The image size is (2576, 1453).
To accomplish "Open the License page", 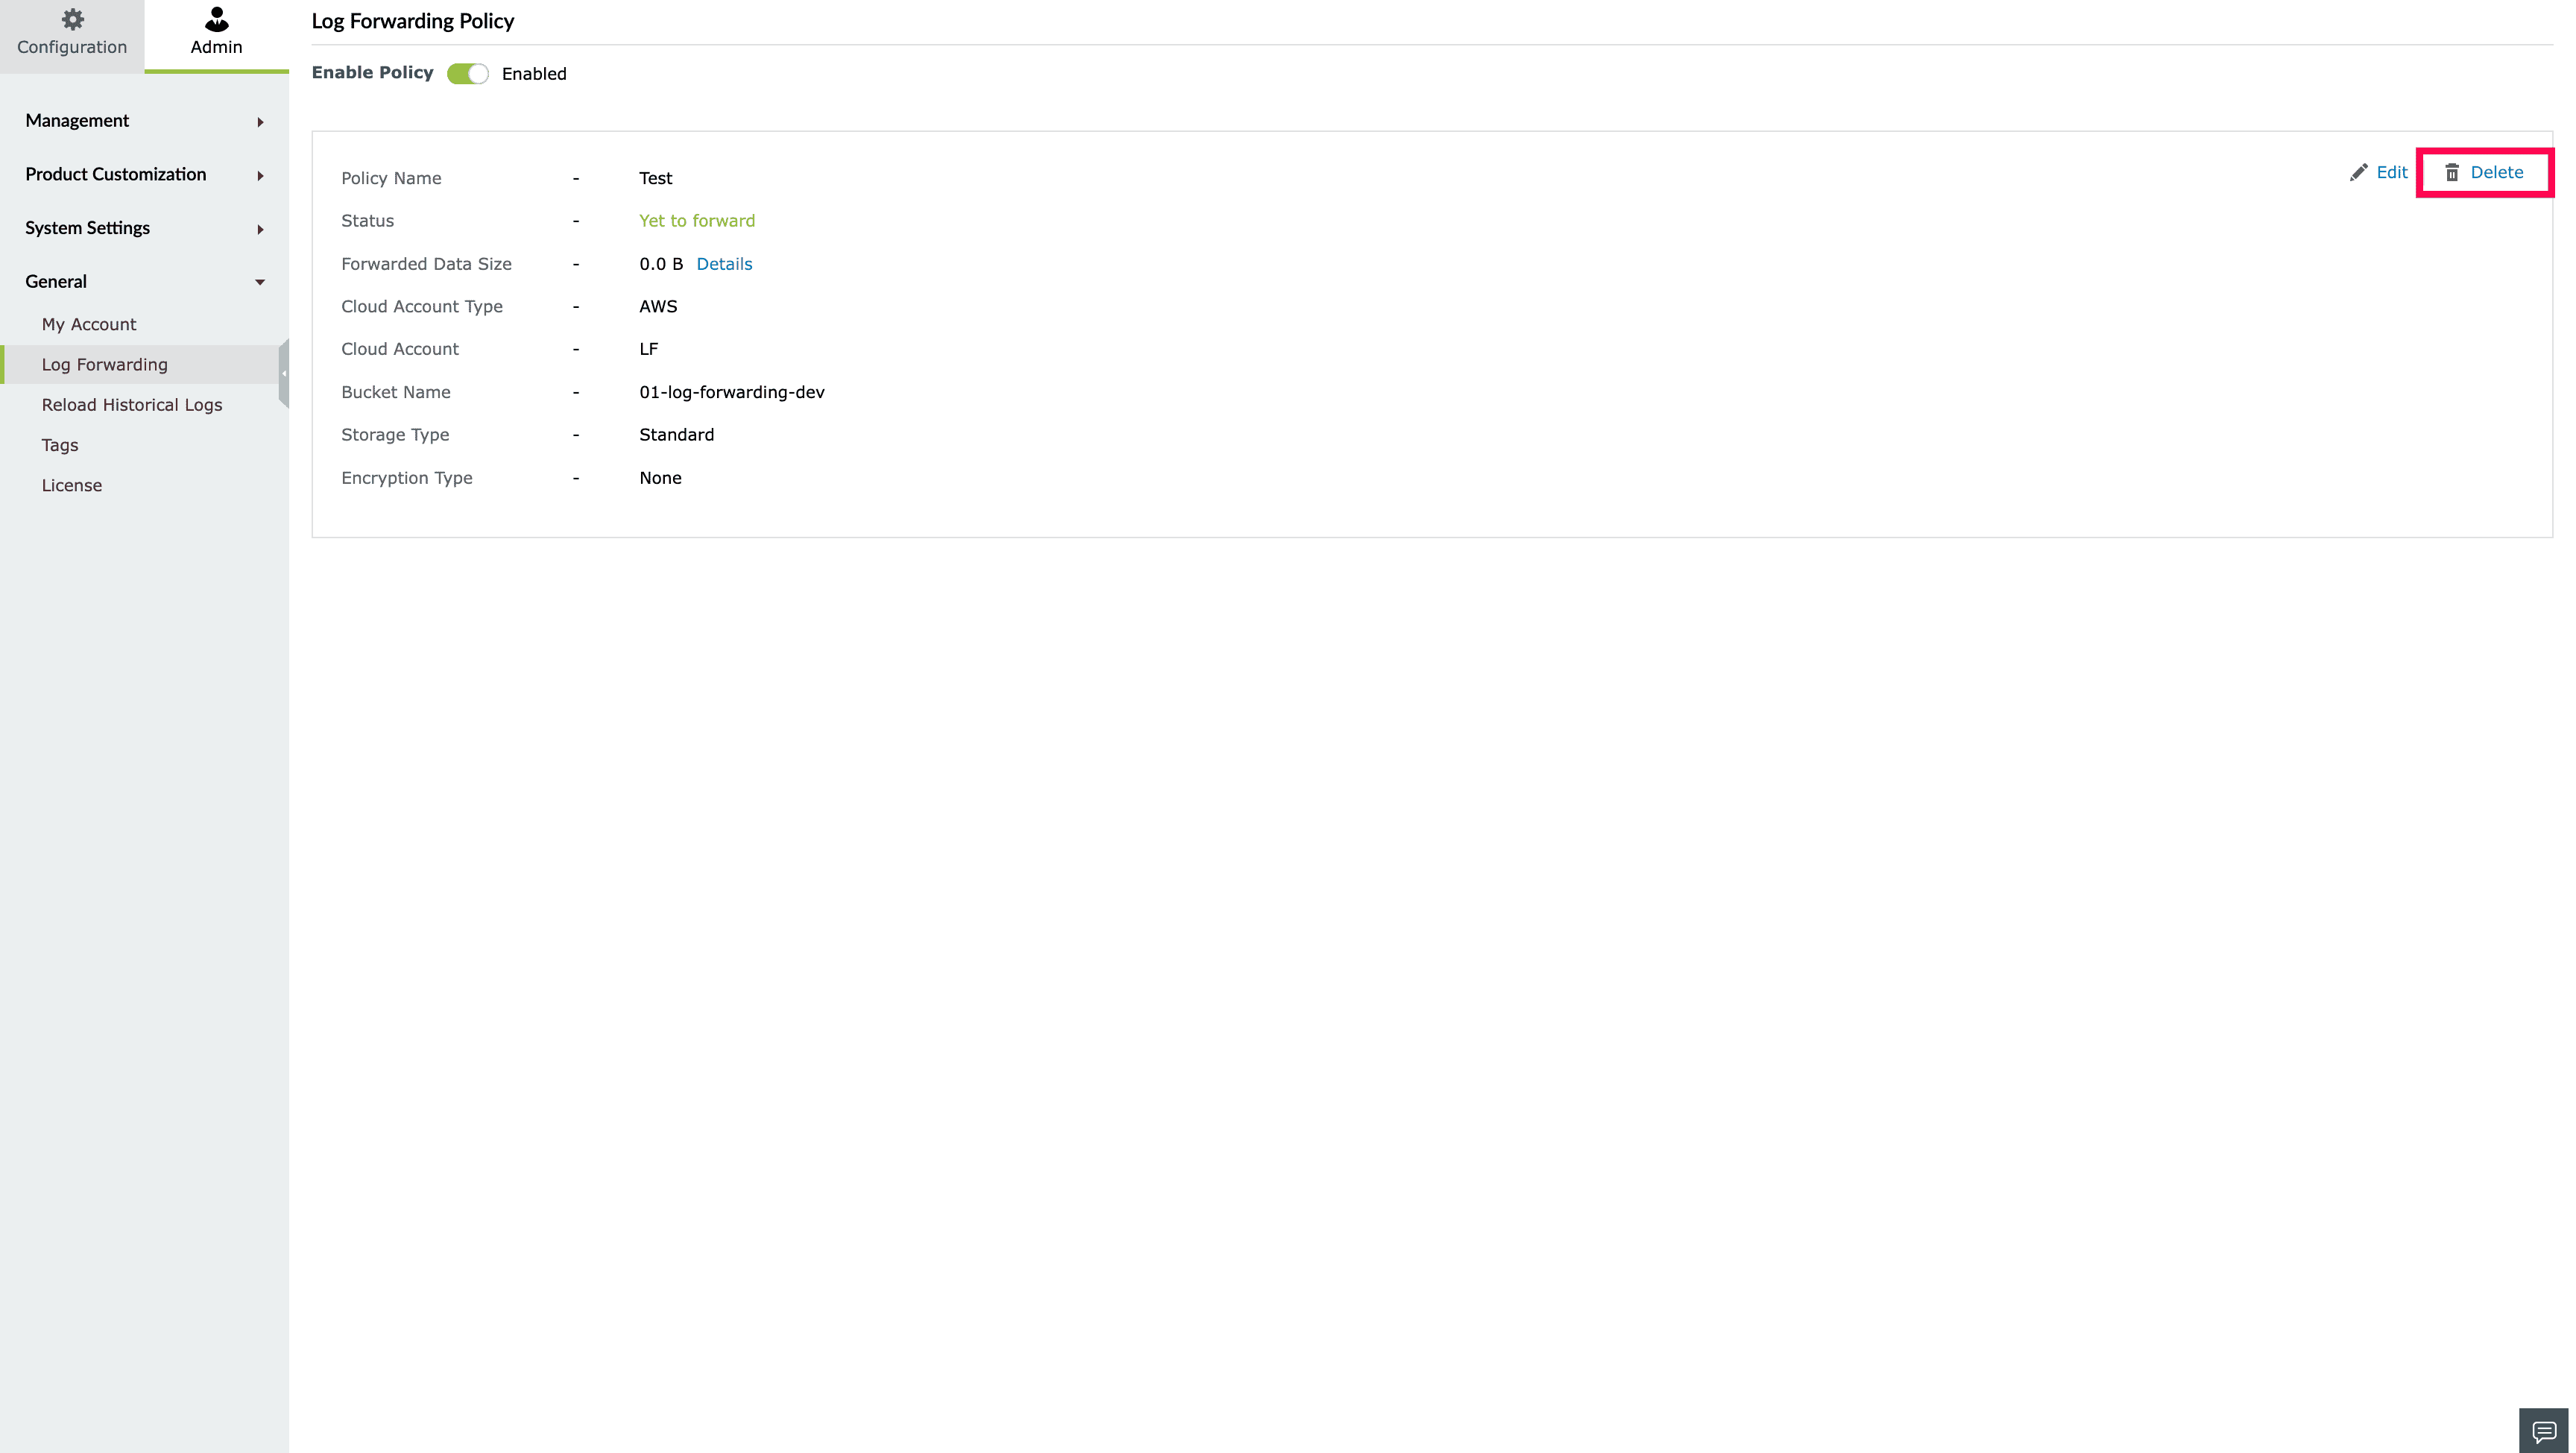I will click(x=72, y=485).
